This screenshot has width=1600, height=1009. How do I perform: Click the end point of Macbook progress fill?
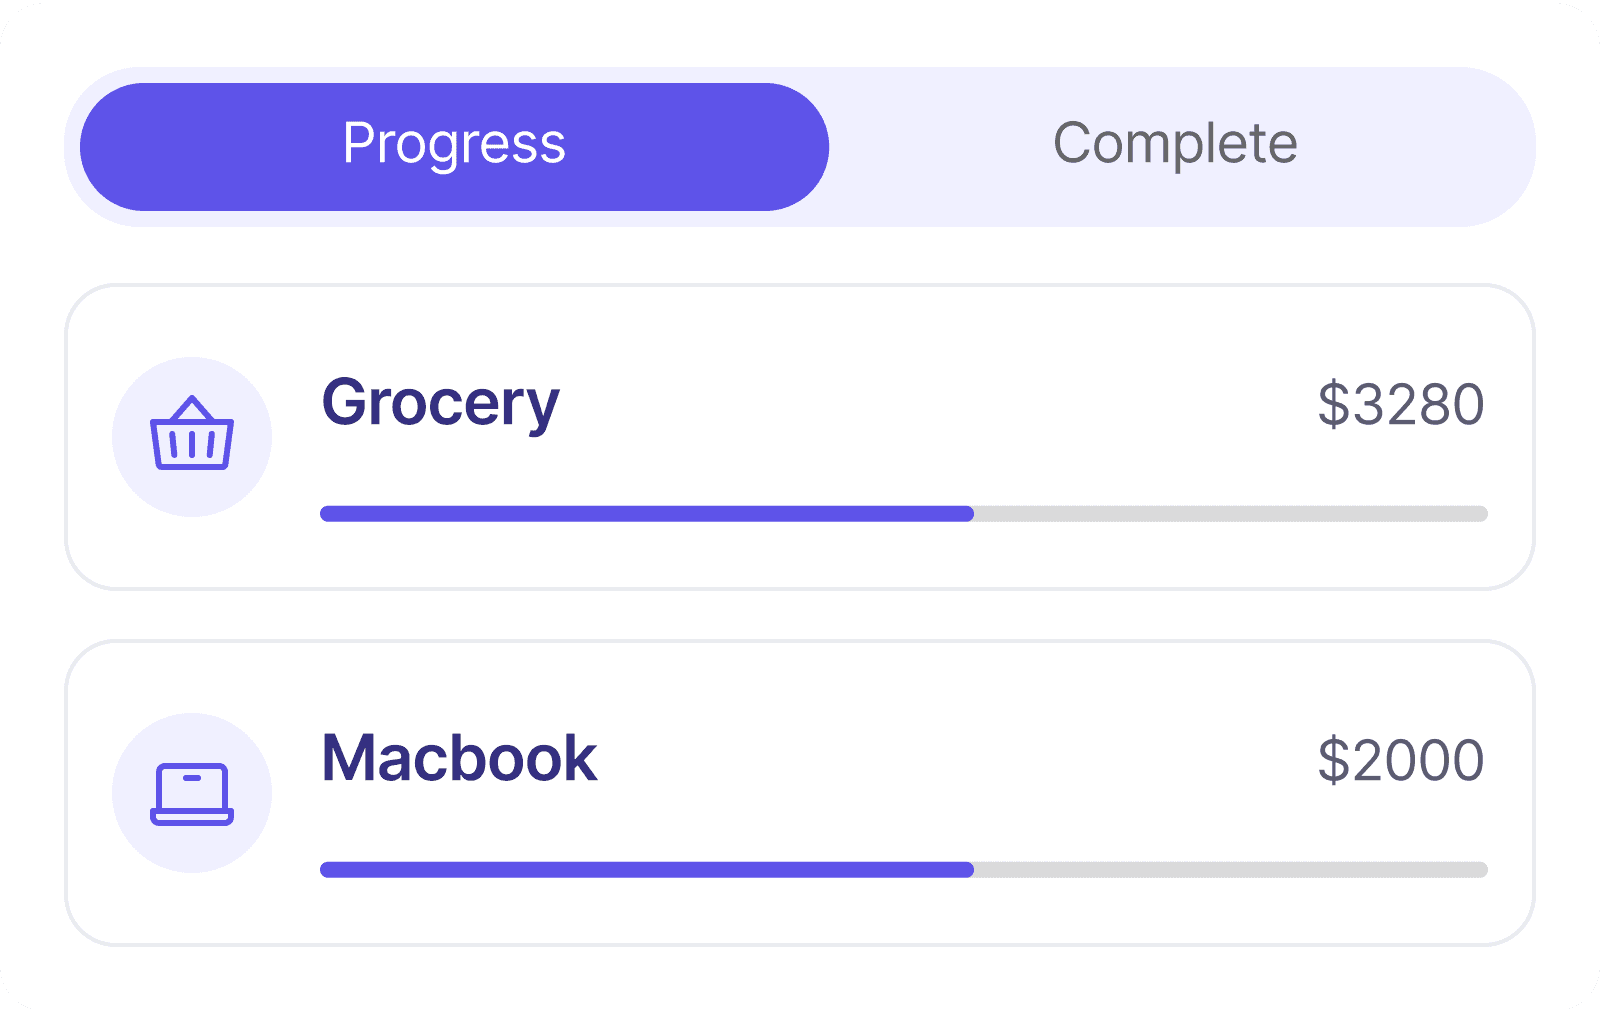(x=970, y=870)
